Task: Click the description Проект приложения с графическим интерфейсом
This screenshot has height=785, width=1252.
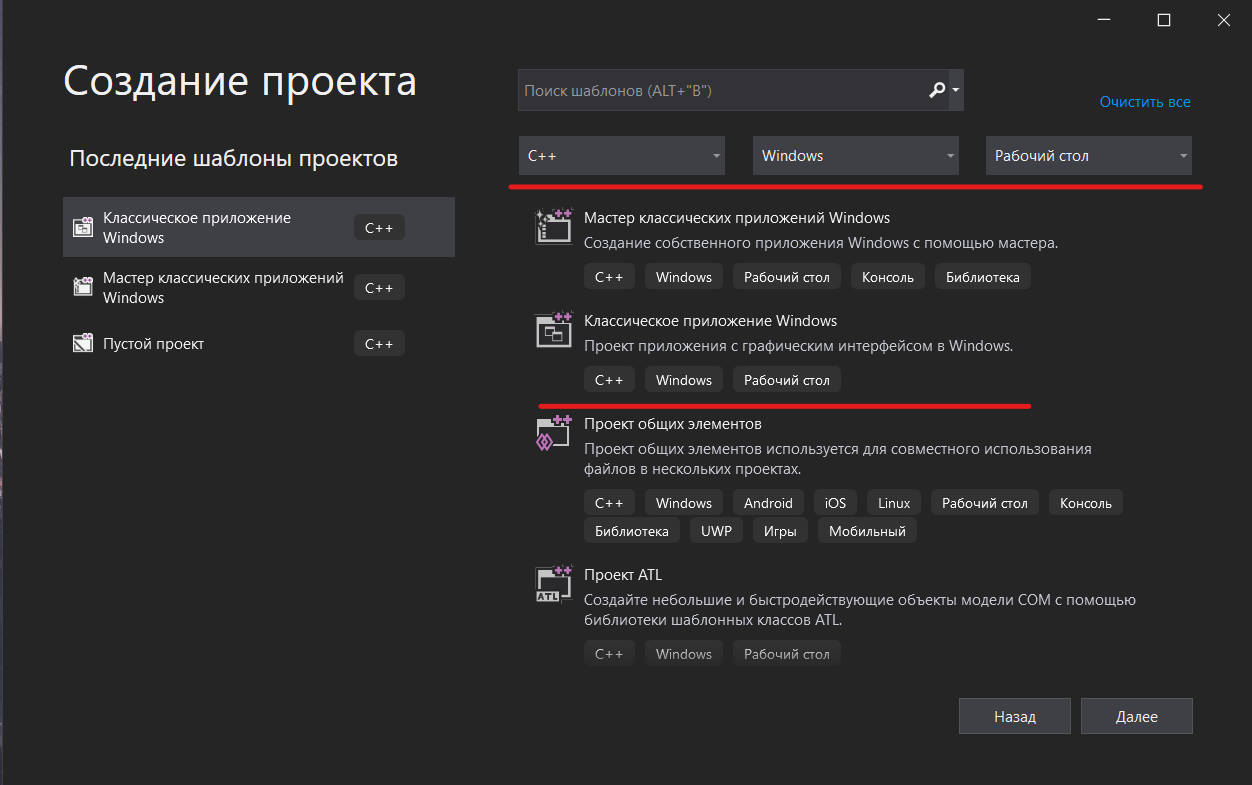Action: coord(799,346)
